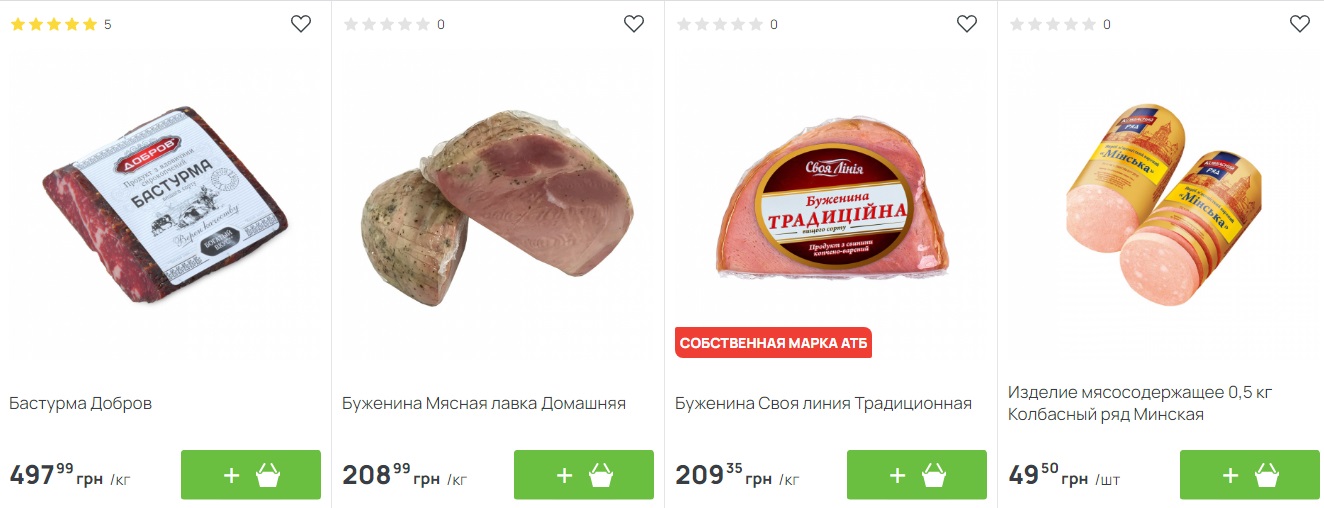
Task: Add Бастурма Добров to favorites with heart icon
Action: point(301,24)
